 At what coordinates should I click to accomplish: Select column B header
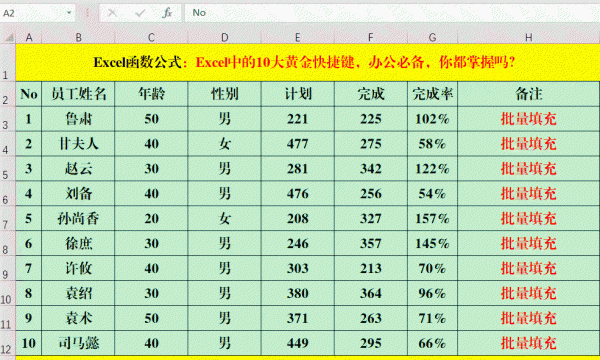[78, 37]
